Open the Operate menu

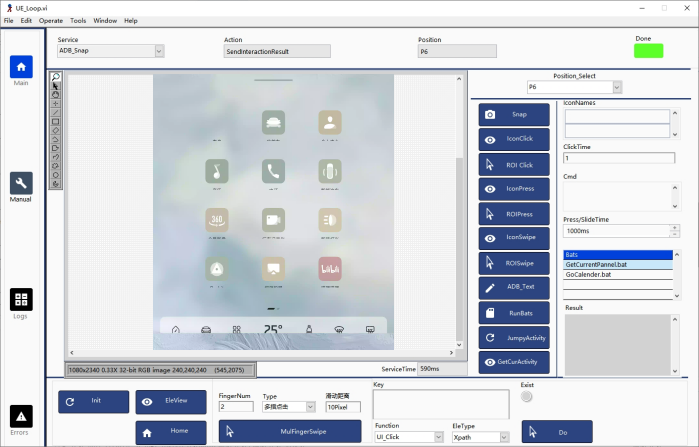pyautogui.click(x=50, y=20)
